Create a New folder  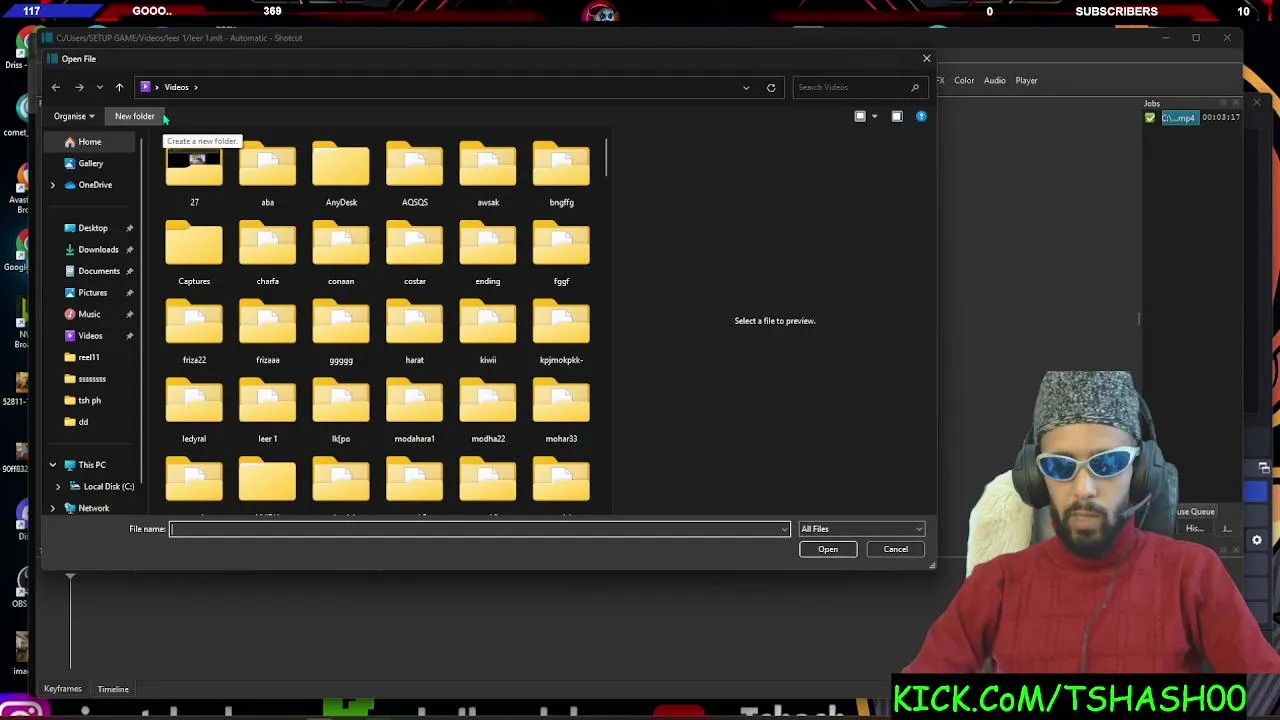tap(135, 116)
